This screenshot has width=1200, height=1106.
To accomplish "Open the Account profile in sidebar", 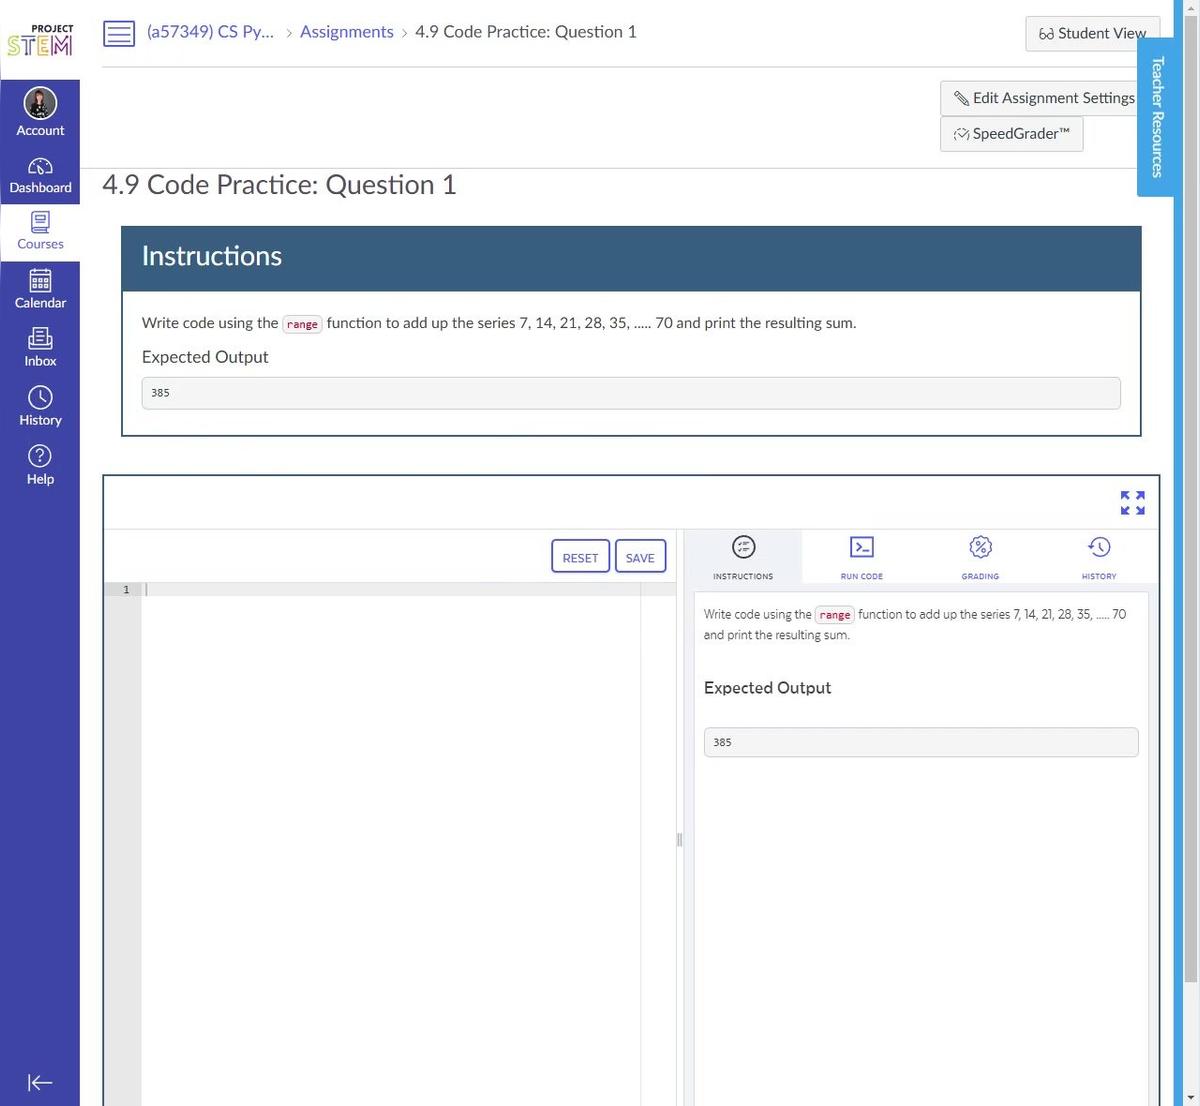I will click(40, 110).
